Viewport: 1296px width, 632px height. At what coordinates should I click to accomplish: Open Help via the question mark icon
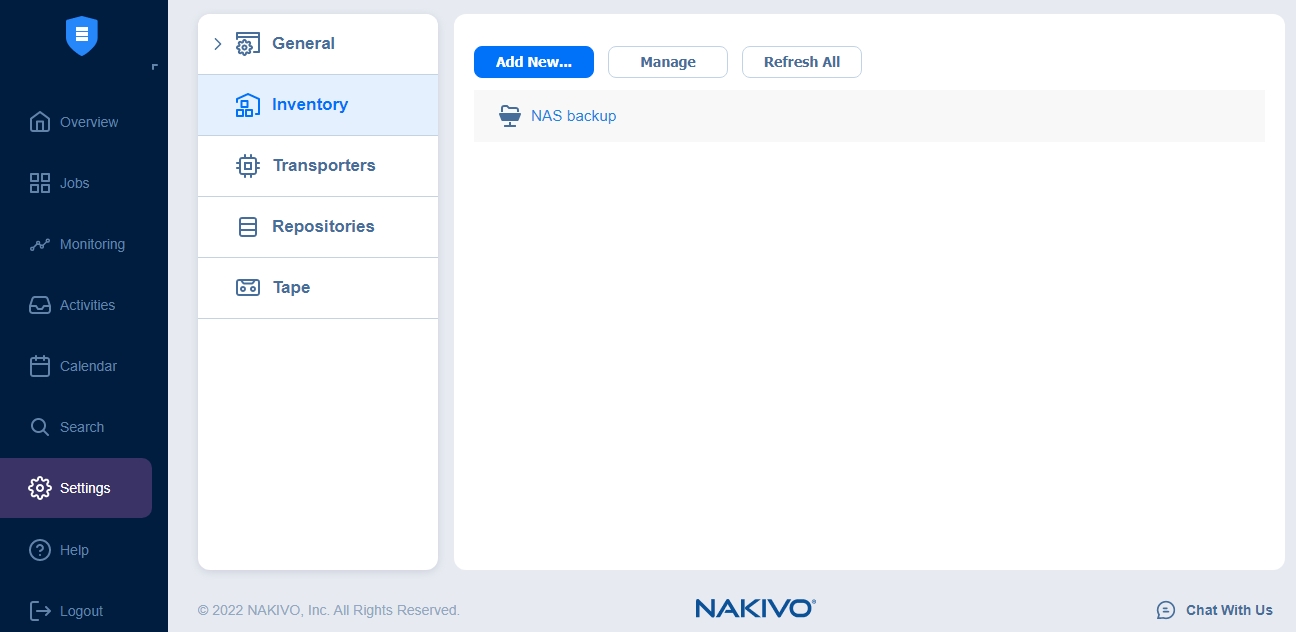pyautogui.click(x=40, y=550)
